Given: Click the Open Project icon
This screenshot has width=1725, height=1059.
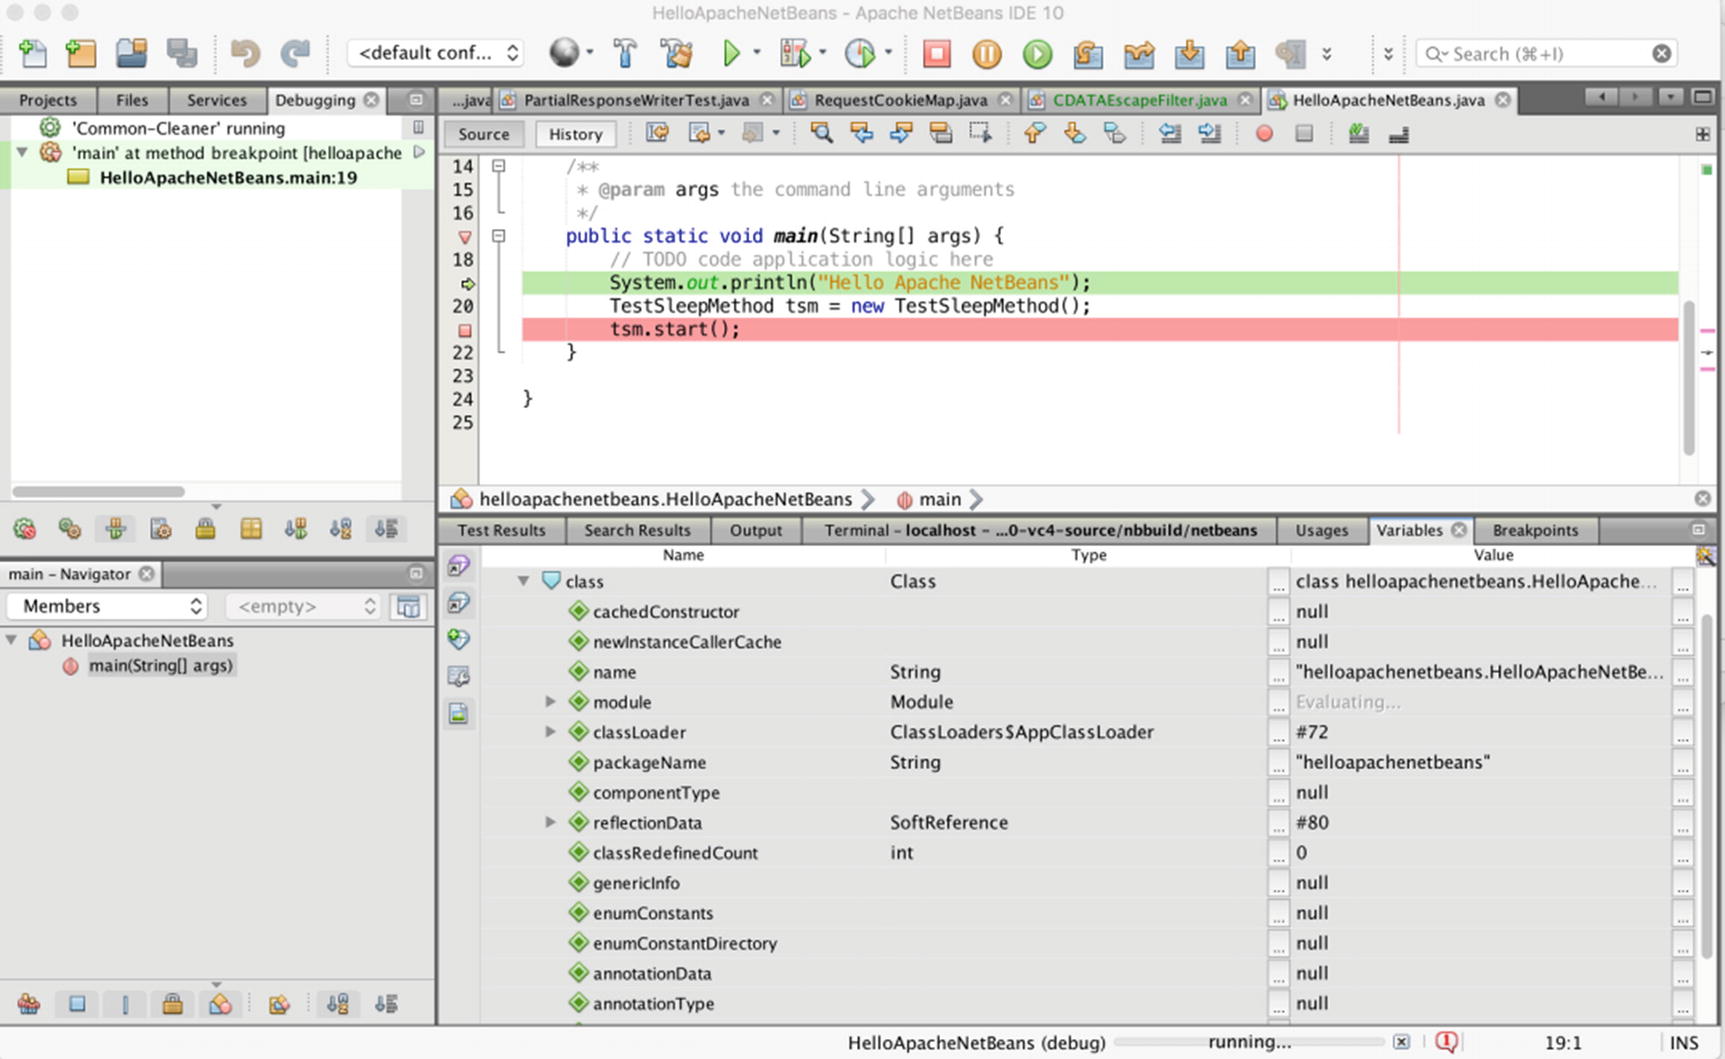Looking at the screenshot, I should [x=131, y=53].
